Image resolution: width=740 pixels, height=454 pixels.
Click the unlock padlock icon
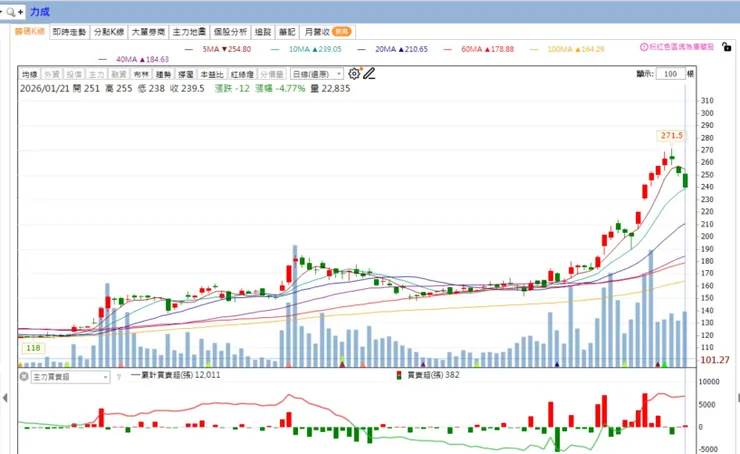click(x=727, y=47)
